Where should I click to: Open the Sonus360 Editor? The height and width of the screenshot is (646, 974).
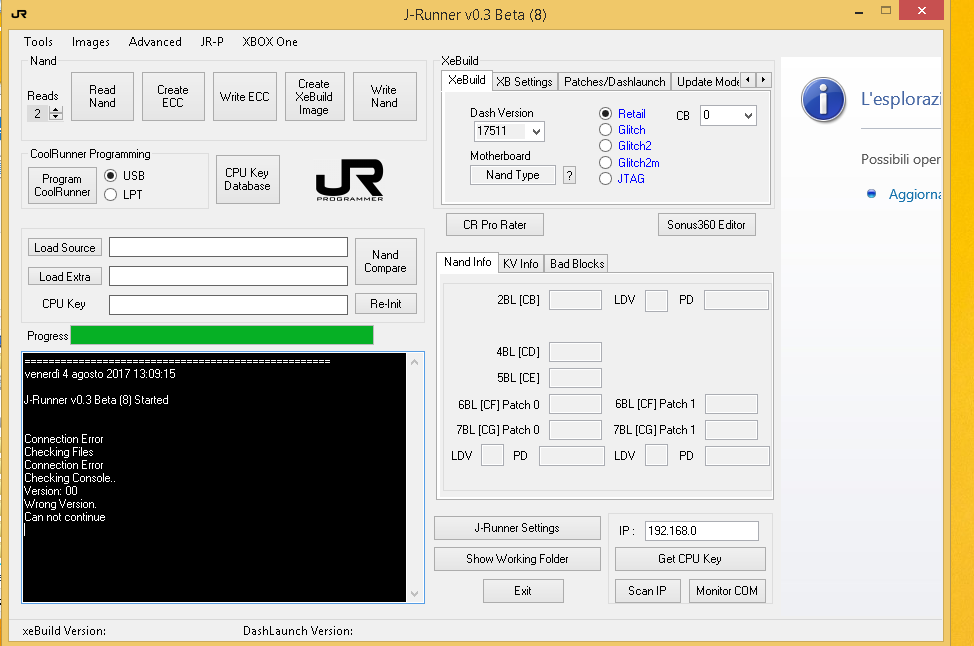(706, 225)
